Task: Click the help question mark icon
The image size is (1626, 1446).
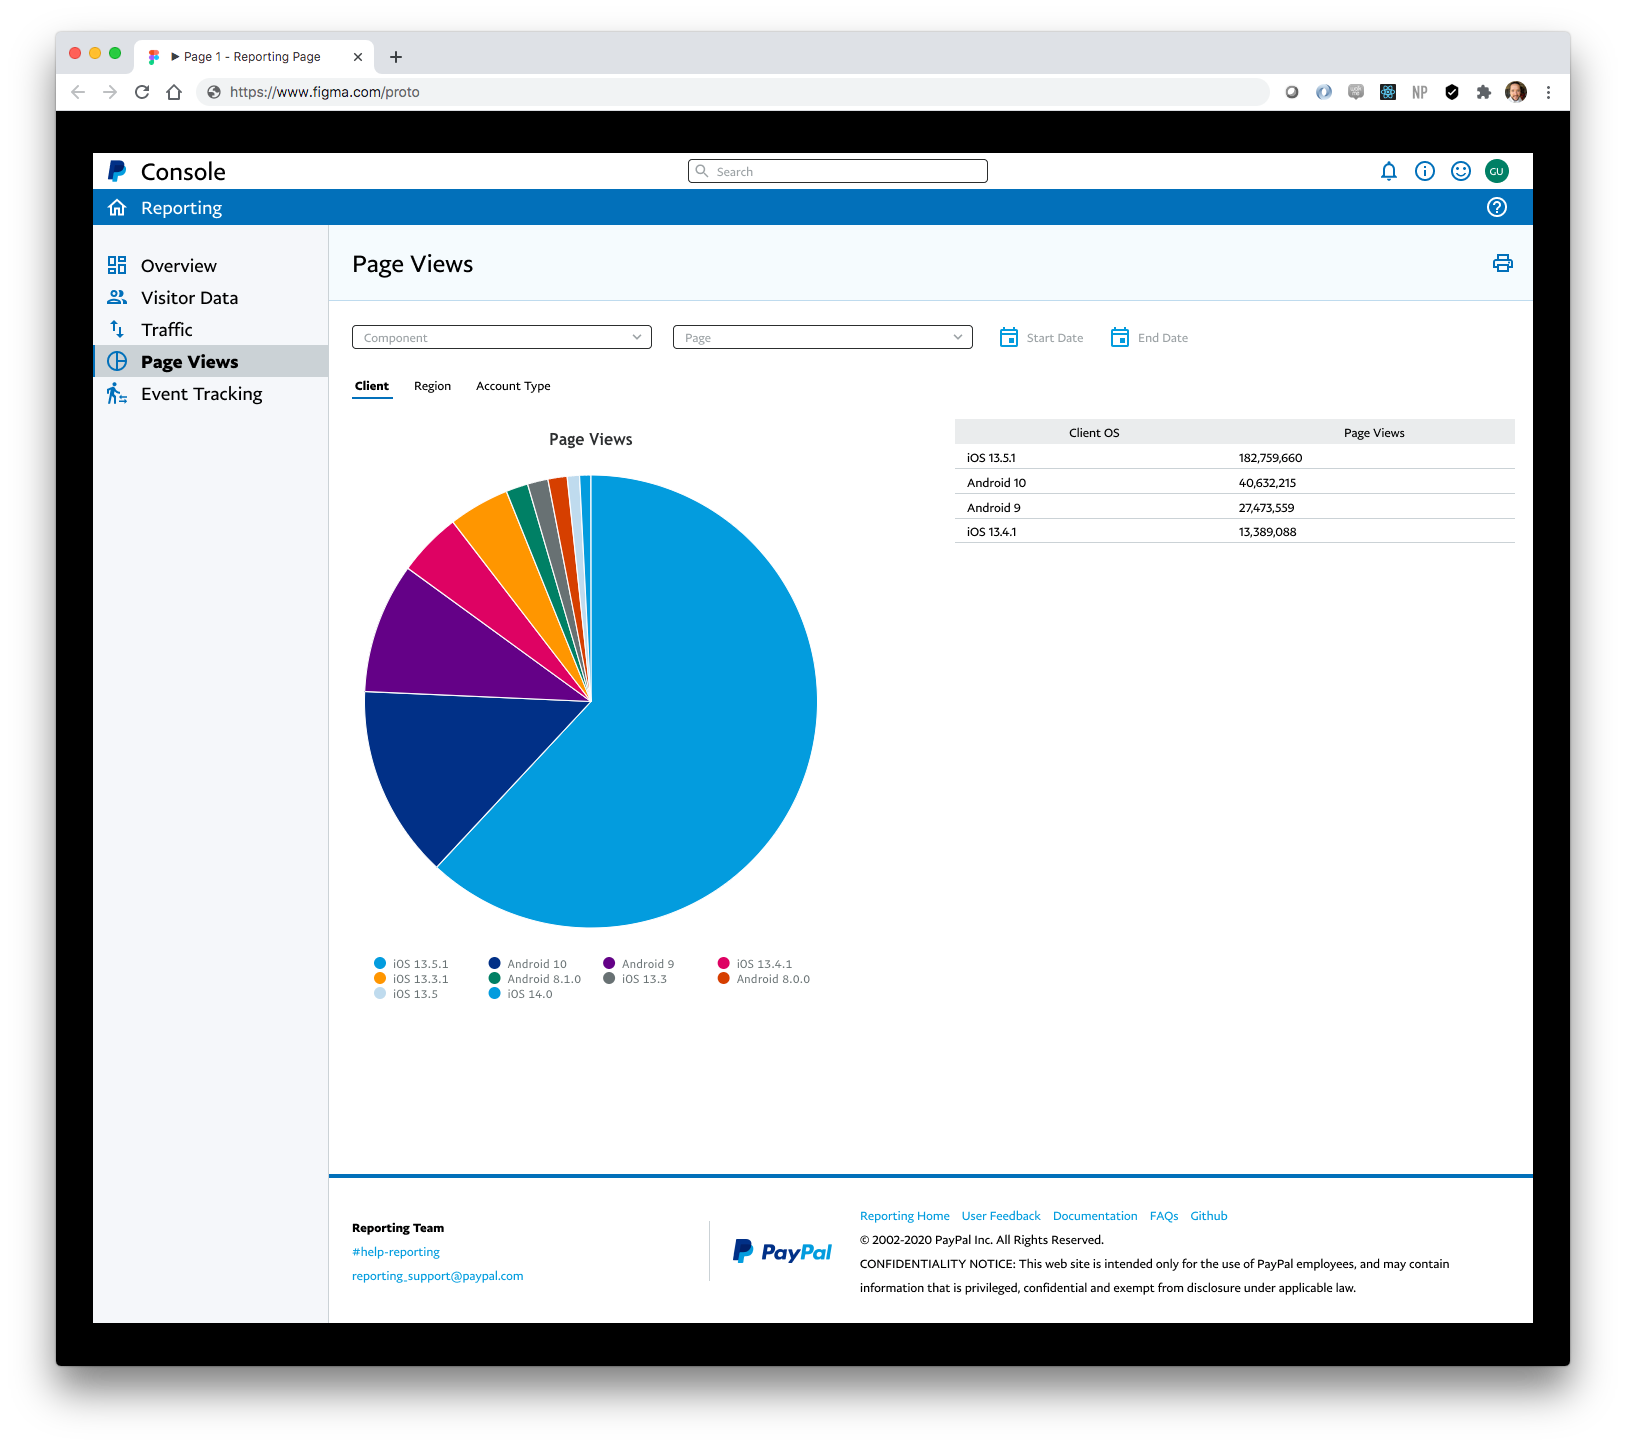Action: click(1497, 207)
